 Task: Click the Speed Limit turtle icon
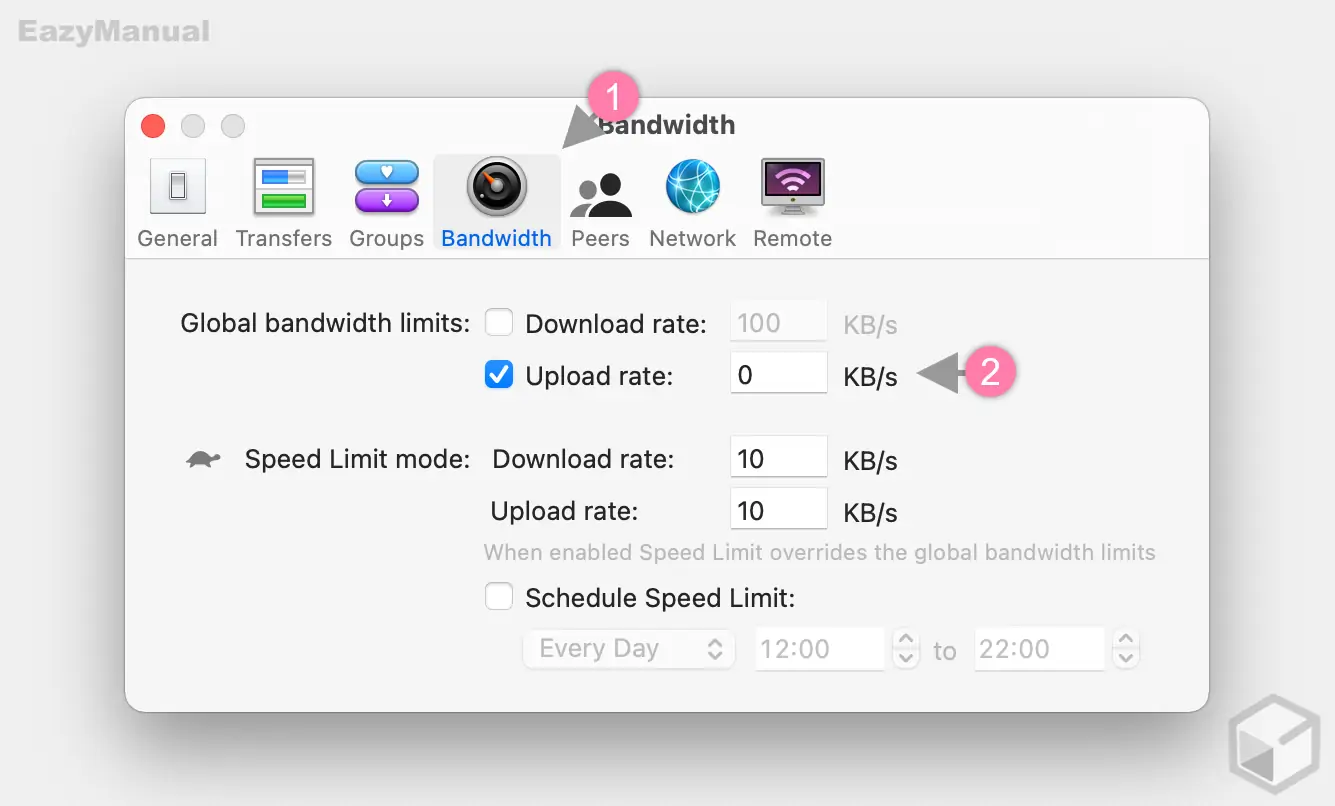pyautogui.click(x=204, y=460)
